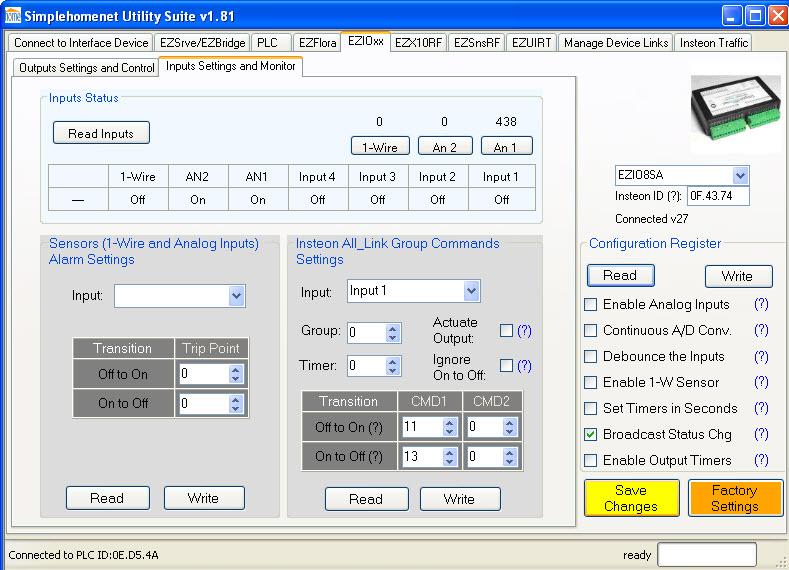Screen dimensions: 789x570
Task: Open the EZSrve/EZBridge tab
Action: tap(202, 43)
